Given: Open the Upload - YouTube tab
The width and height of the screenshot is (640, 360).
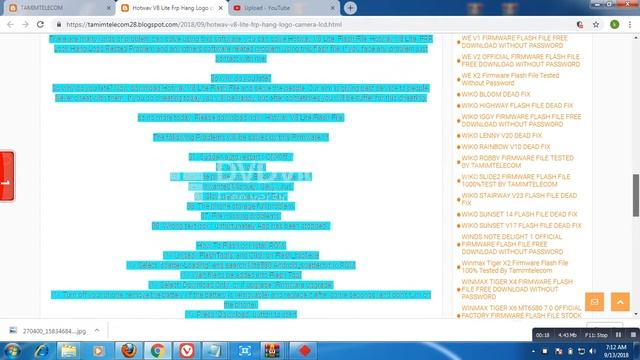Looking at the screenshot, I should coord(283,8).
